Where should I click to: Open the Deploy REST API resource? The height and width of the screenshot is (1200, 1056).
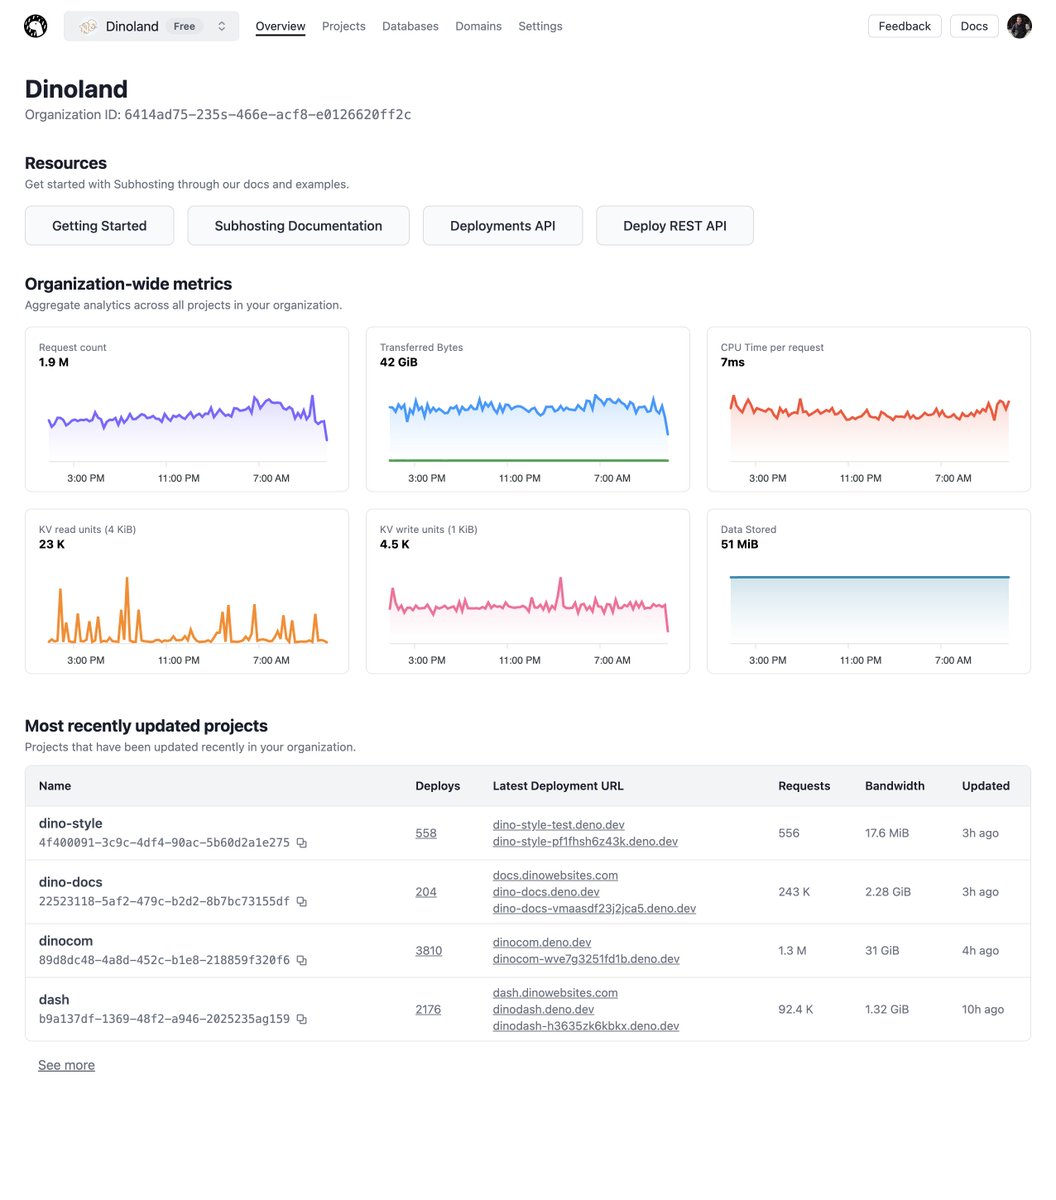click(x=675, y=226)
